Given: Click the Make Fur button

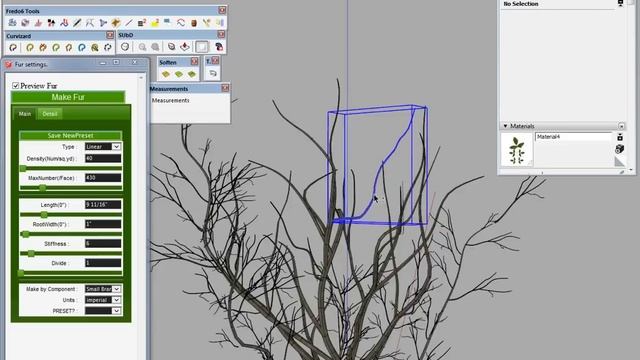Looking at the screenshot, I should coord(68,97).
